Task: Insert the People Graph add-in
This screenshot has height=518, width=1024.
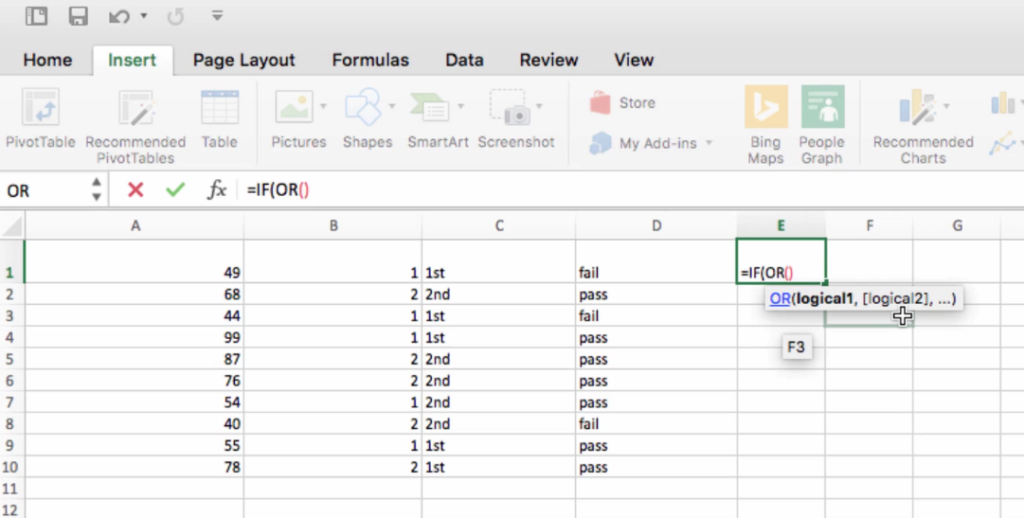Action: (x=822, y=124)
